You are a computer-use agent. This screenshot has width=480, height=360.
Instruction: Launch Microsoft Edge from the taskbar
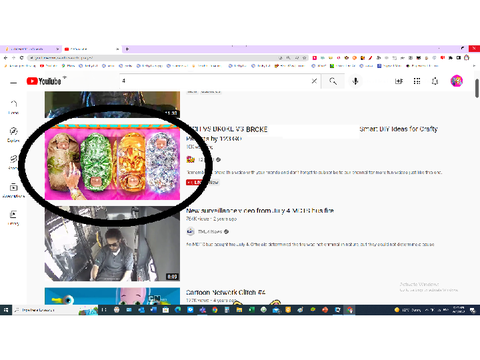point(178,310)
